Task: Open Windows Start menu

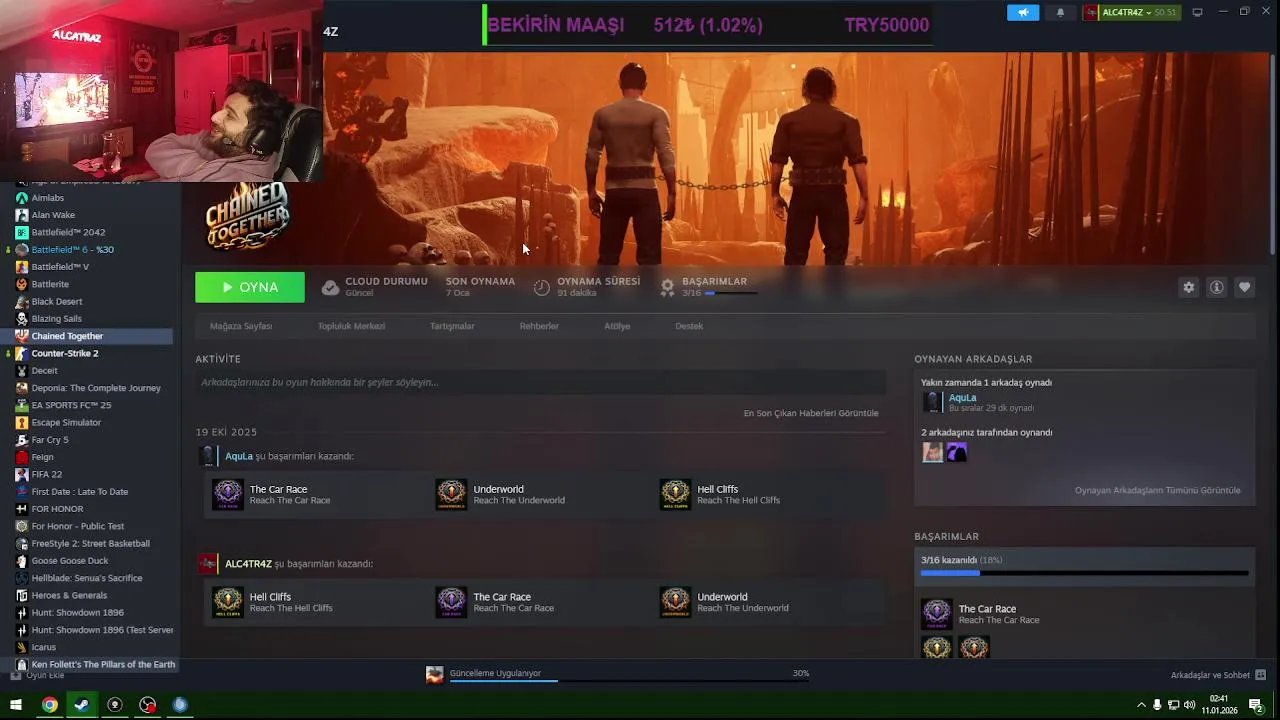Action: [x=16, y=705]
